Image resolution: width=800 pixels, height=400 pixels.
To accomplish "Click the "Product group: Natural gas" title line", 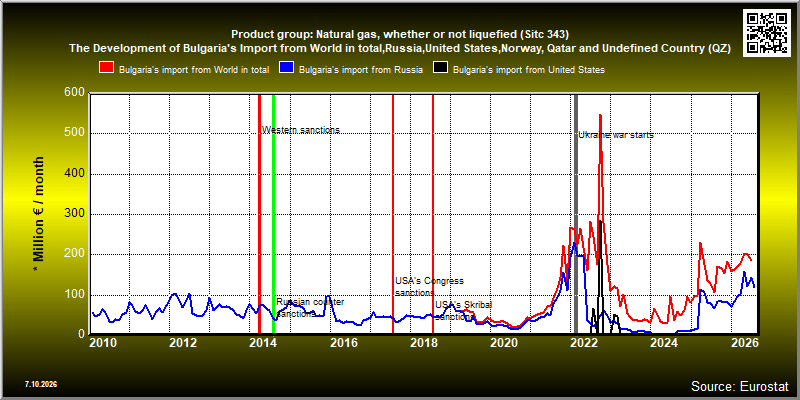I will 400,34.
